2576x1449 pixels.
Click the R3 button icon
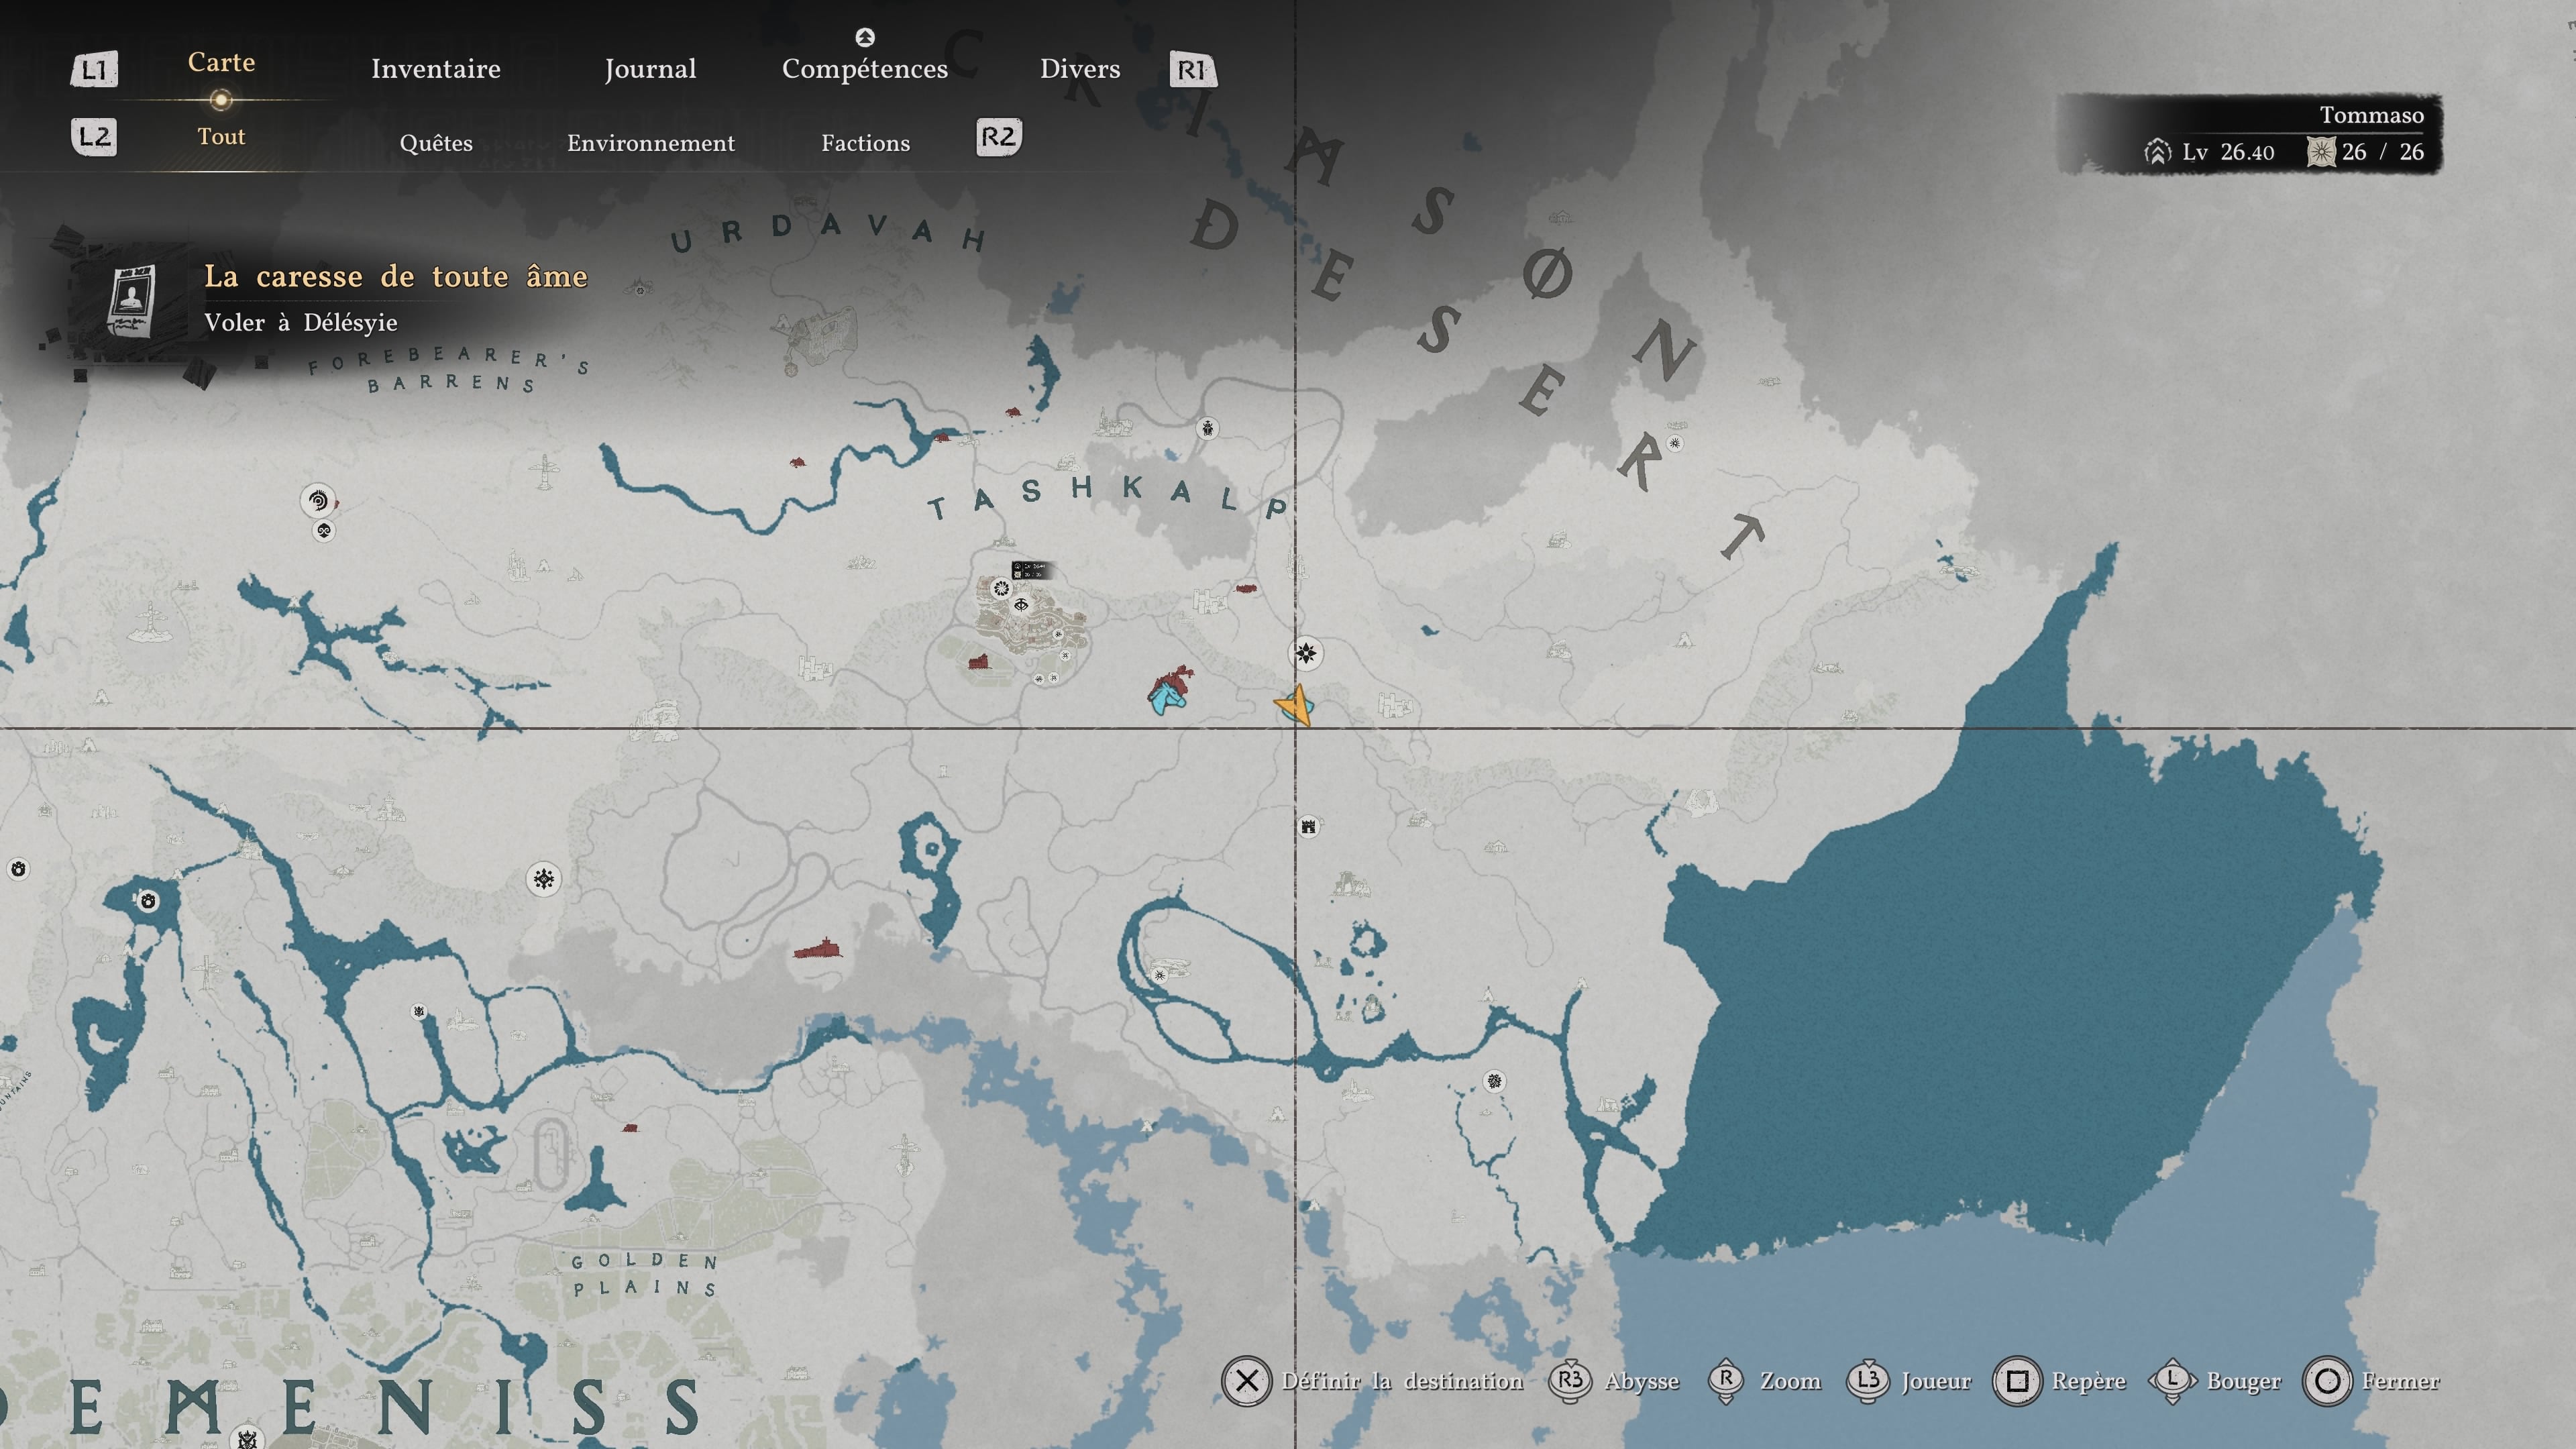[1570, 1381]
